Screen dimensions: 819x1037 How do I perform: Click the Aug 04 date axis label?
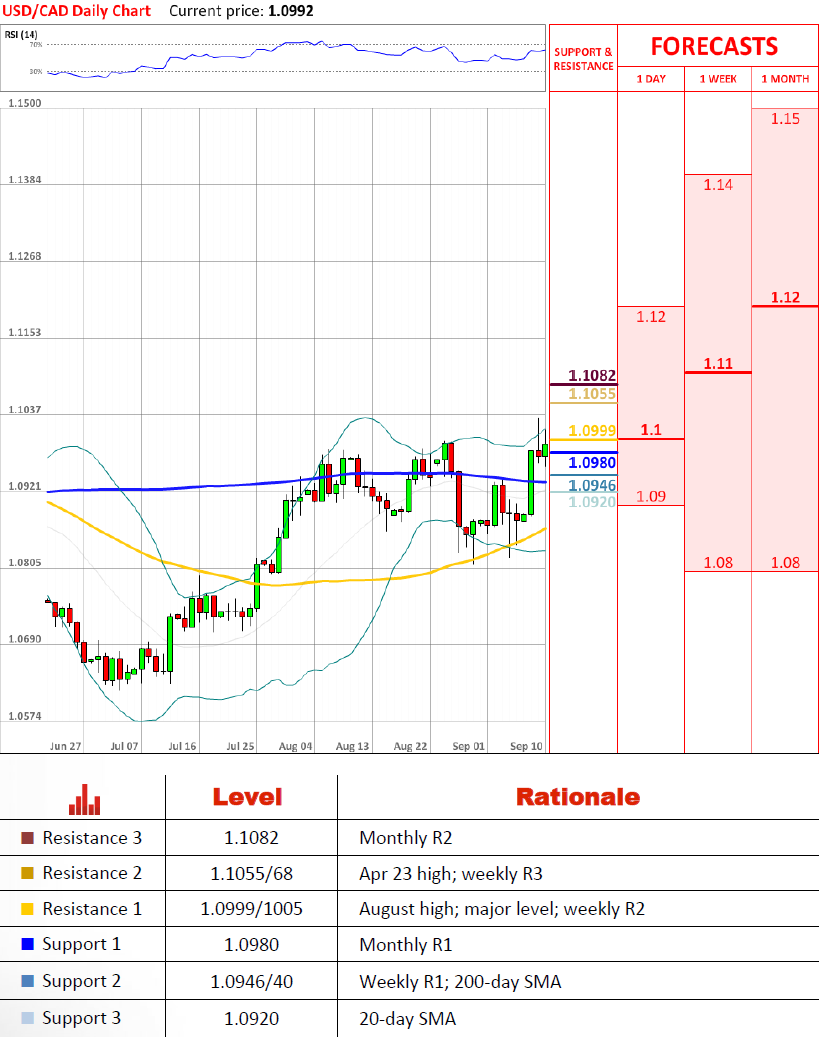(295, 746)
